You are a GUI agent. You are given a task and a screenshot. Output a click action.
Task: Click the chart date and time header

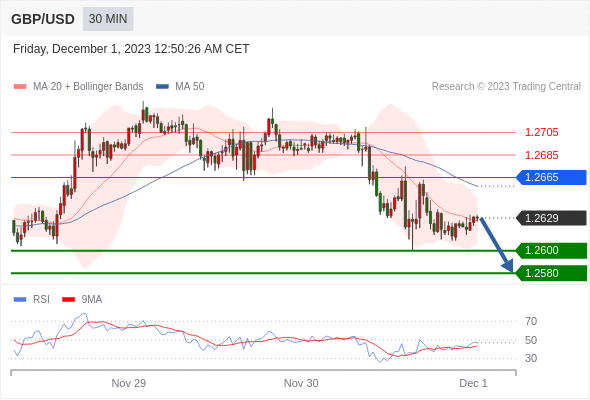coord(131,49)
